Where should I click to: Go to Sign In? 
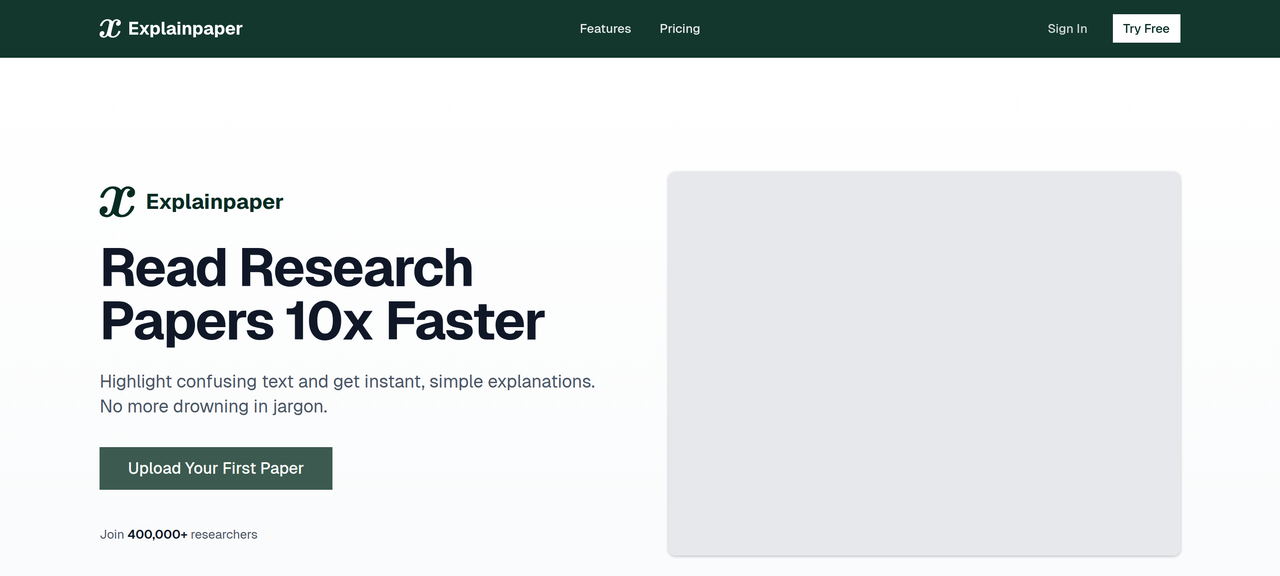(1067, 29)
